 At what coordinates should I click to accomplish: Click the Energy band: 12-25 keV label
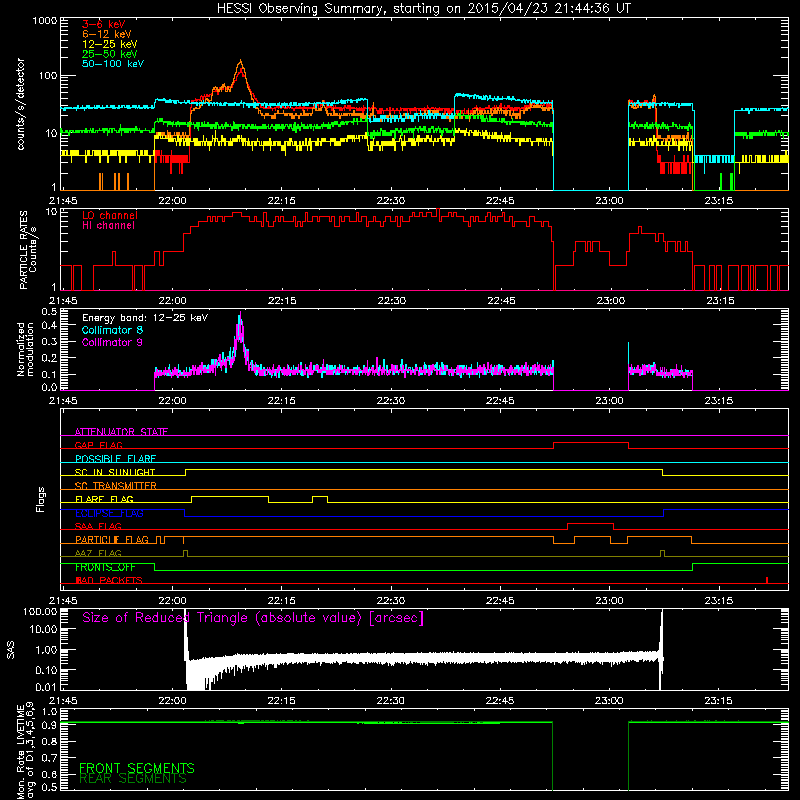145,318
